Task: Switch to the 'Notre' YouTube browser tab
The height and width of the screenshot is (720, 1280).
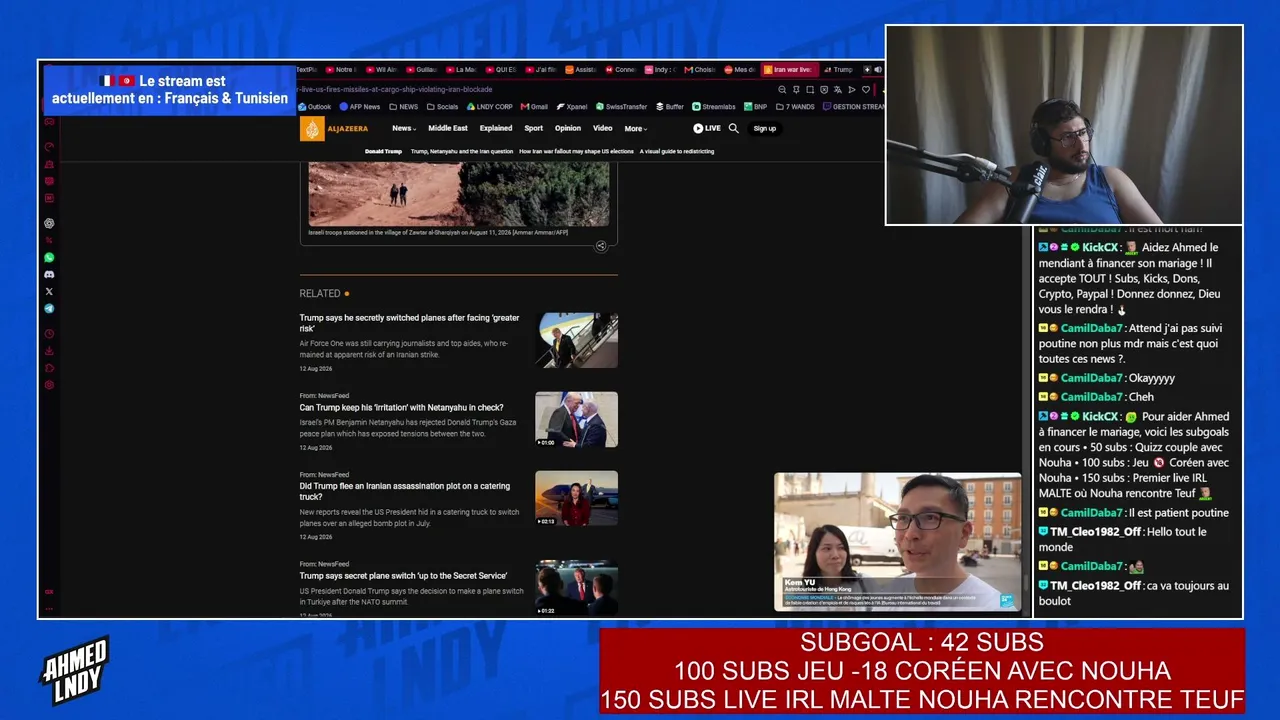Action: 341,70
